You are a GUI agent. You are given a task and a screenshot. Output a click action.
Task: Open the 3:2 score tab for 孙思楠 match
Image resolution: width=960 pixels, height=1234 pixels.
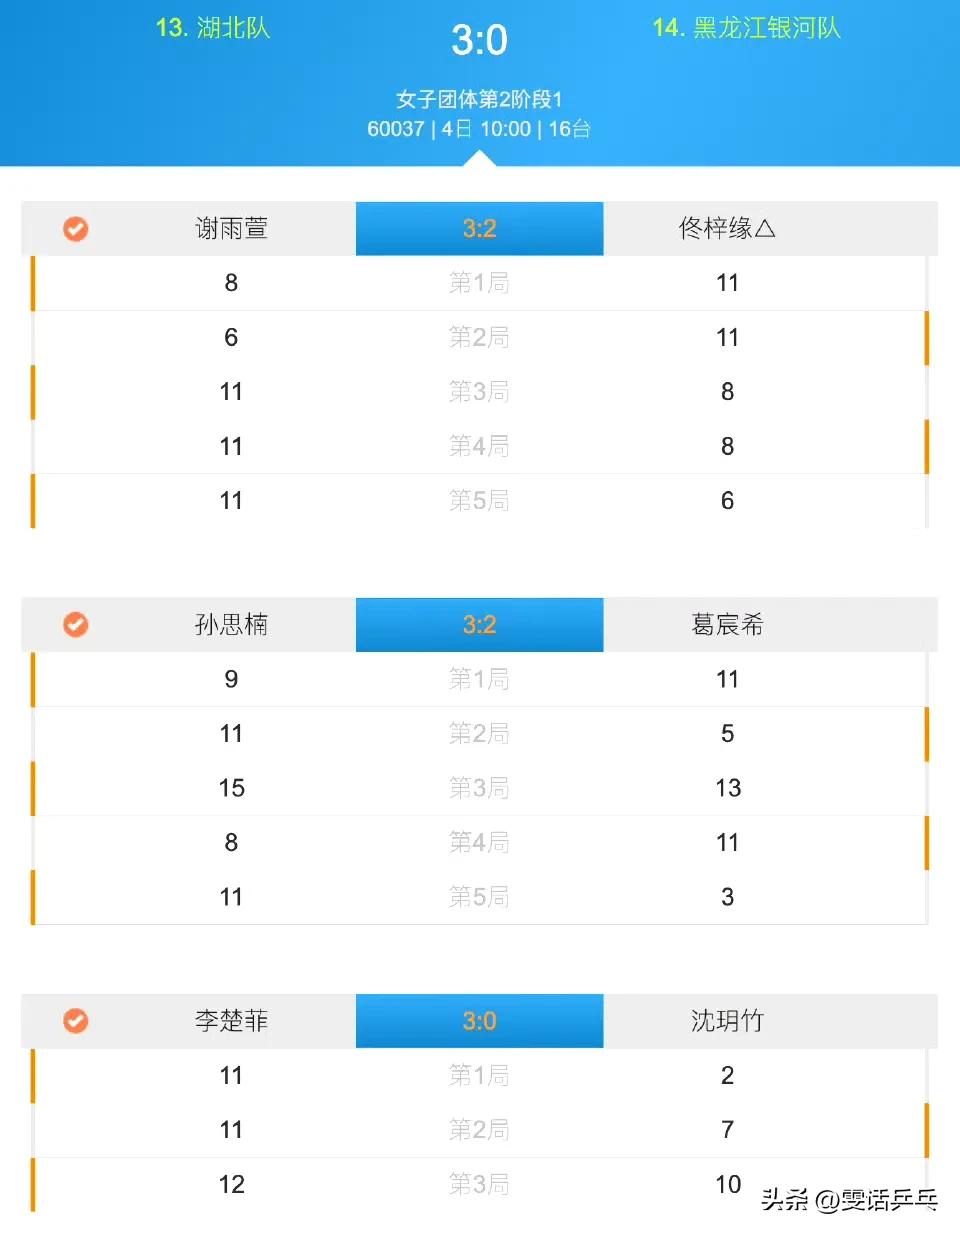tap(480, 625)
